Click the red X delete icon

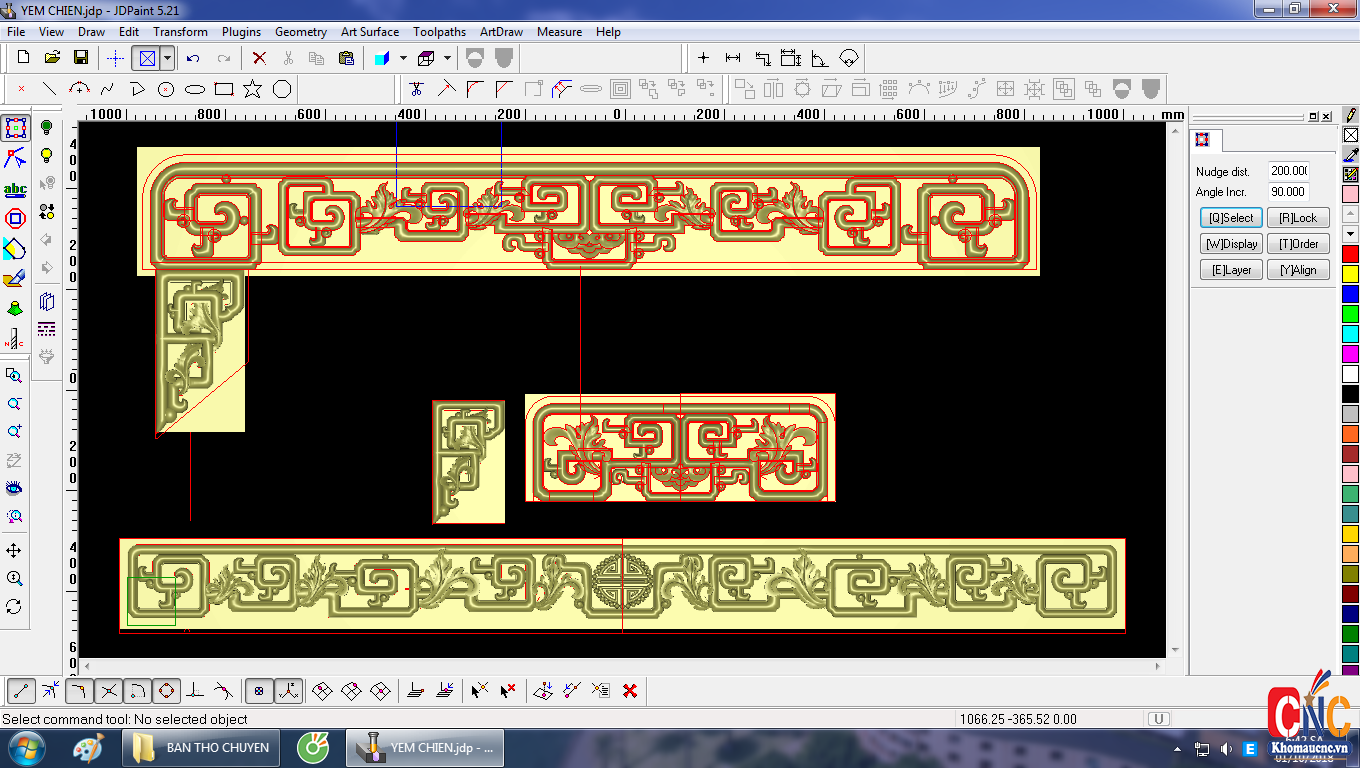(x=259, y=58)
